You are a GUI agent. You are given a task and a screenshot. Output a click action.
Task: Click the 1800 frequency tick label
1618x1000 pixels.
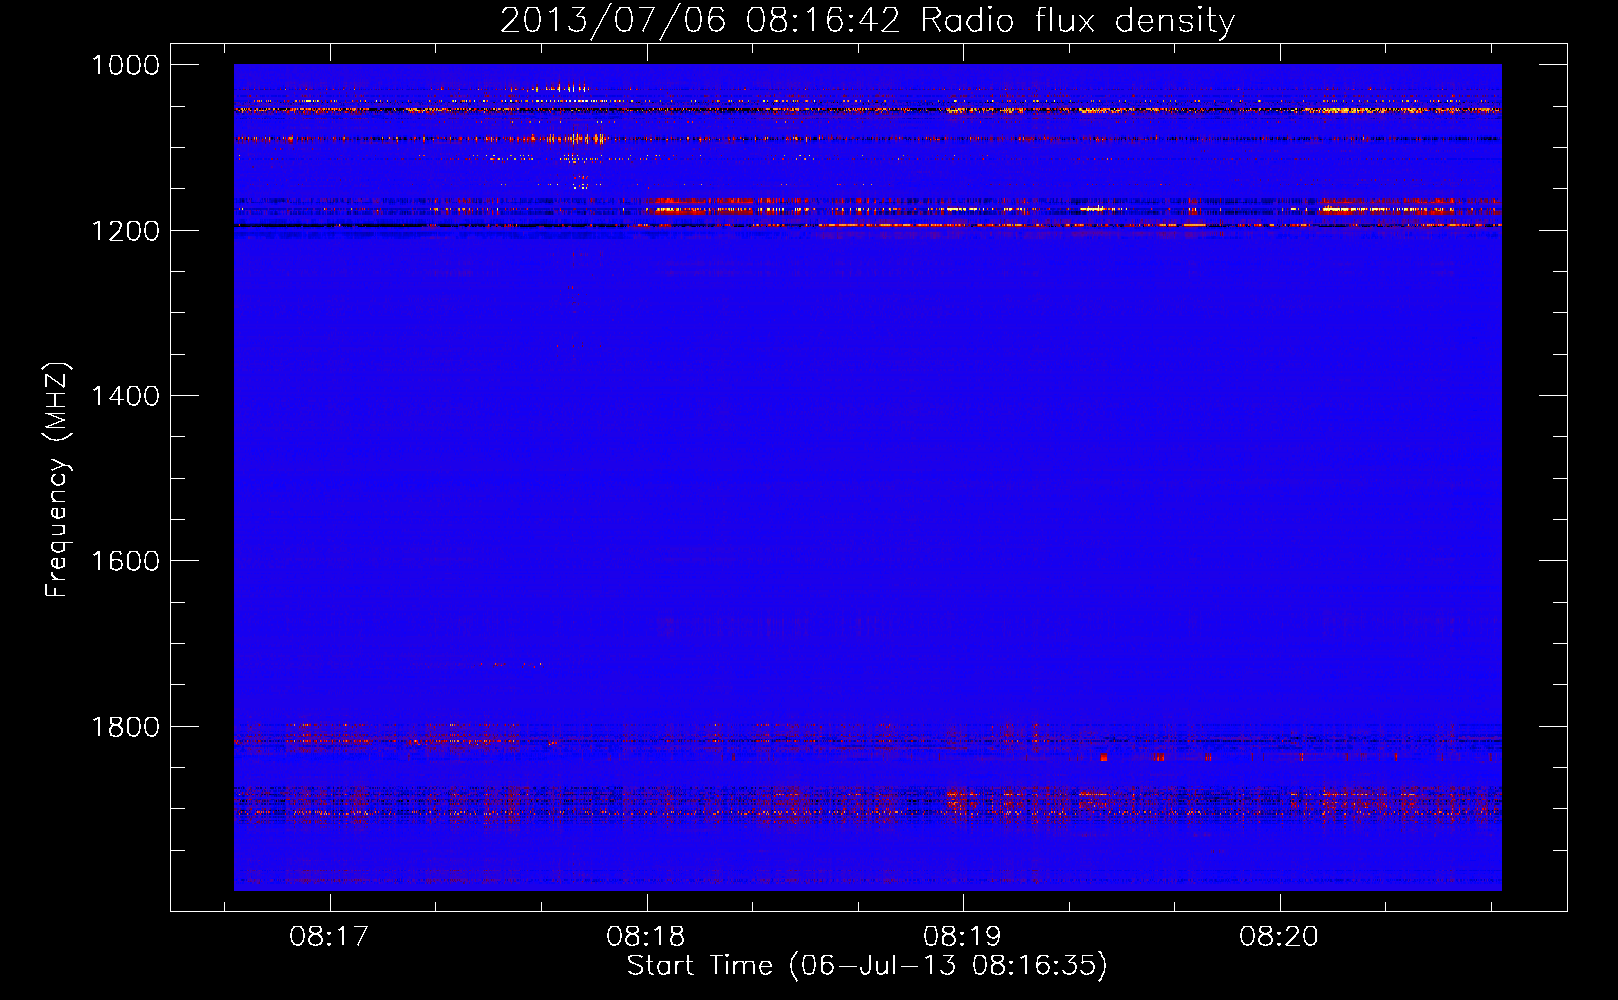click(x=125, y=727)
